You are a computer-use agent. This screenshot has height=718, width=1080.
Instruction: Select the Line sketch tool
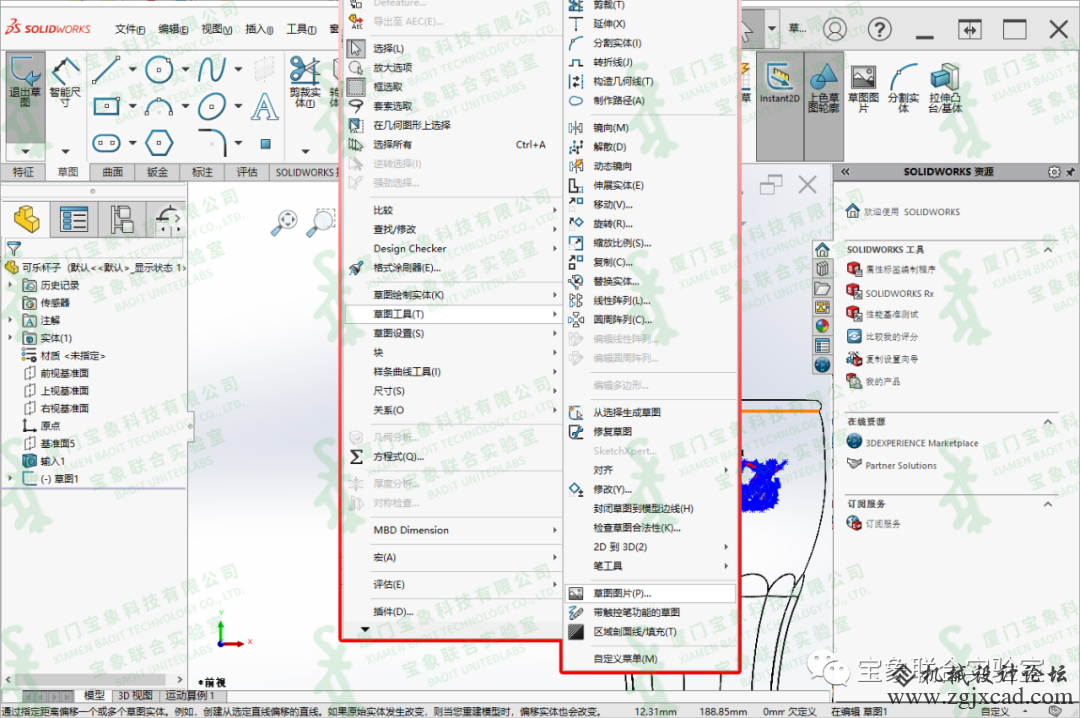pos(107,70)
